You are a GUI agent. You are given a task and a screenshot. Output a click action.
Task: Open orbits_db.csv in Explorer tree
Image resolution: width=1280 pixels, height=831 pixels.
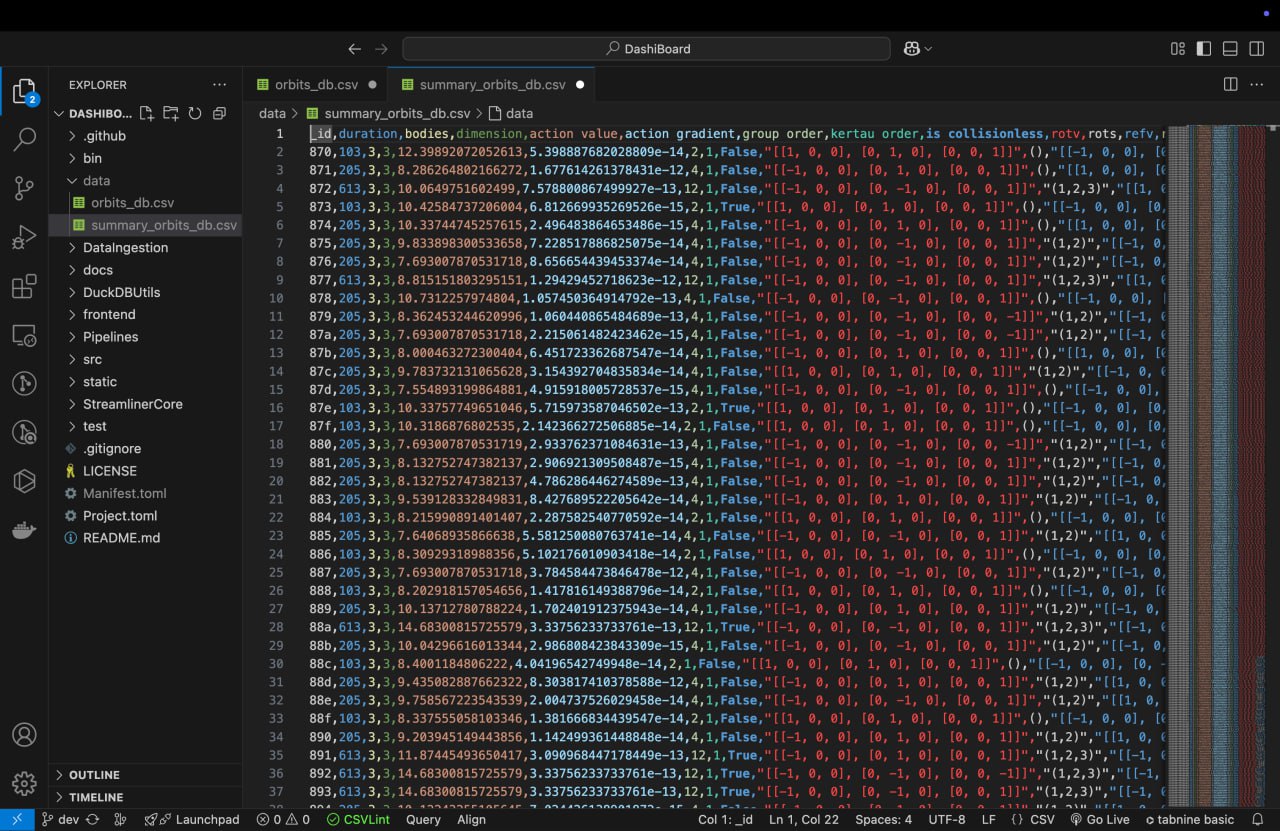[132, 203]
